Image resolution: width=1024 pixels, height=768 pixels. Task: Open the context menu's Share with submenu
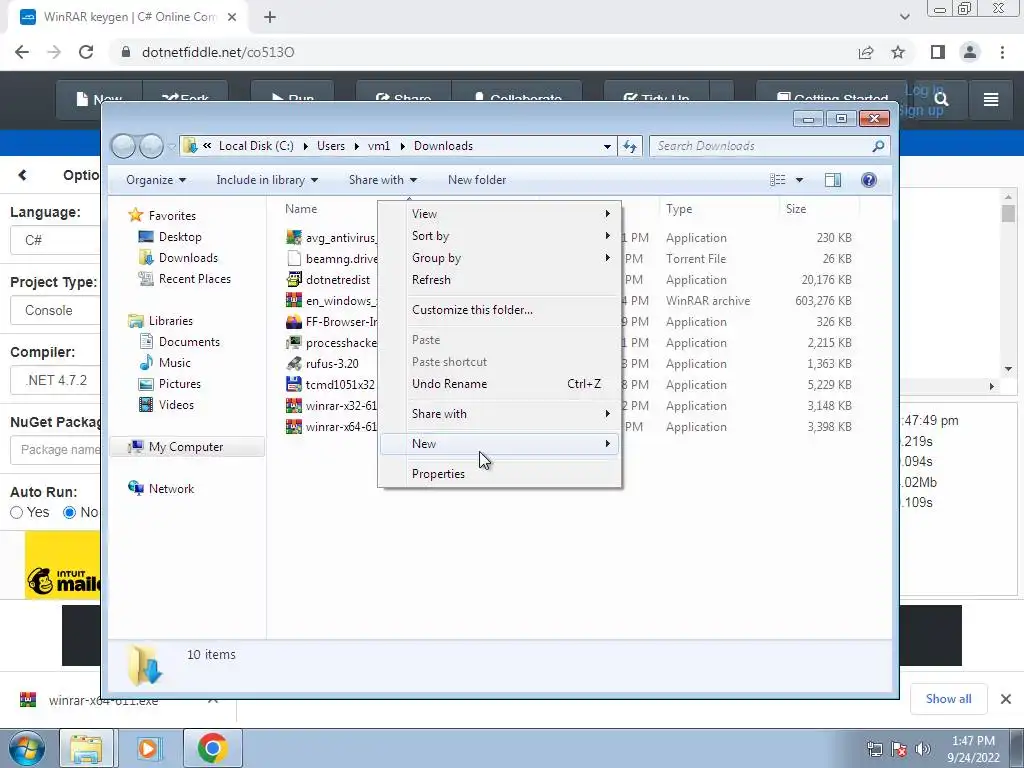500,414
